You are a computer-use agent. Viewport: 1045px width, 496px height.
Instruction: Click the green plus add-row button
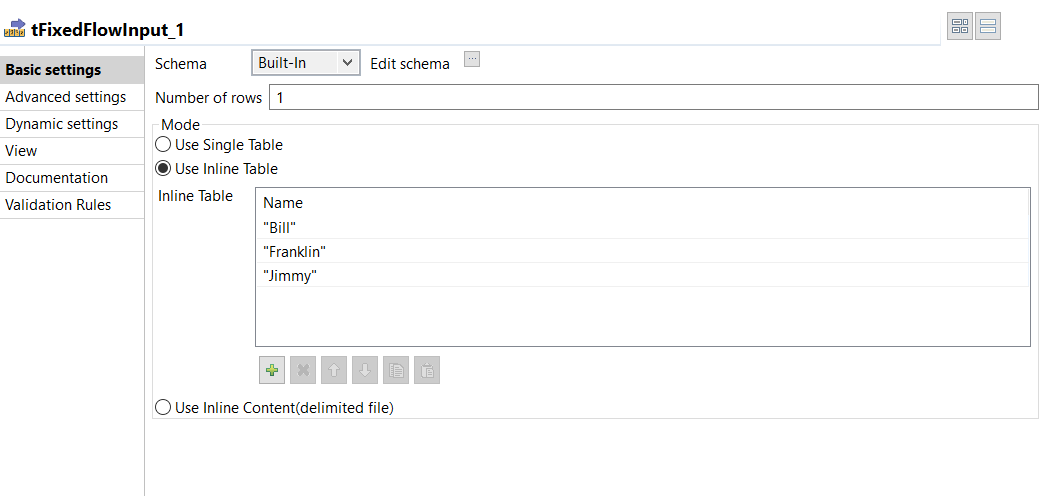point(272,370)
